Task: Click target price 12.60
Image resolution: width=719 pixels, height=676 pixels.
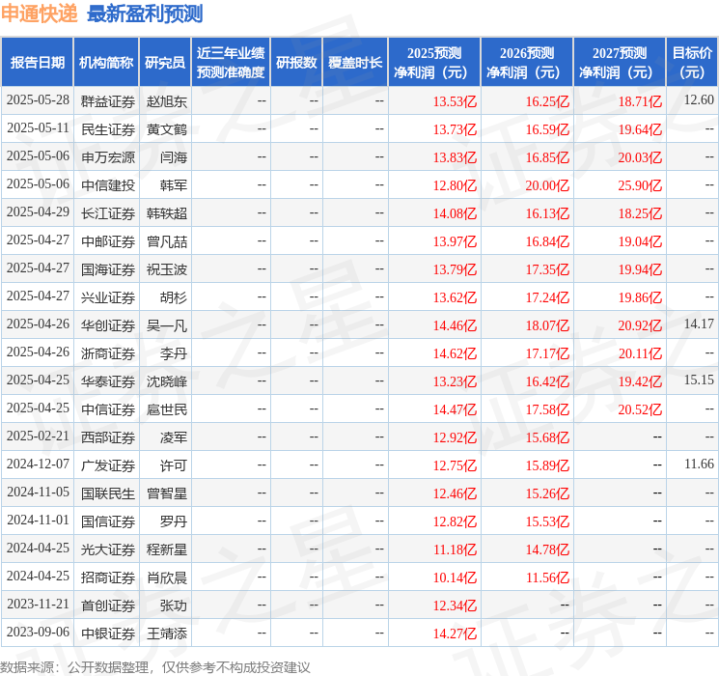Action: (699, 100)
